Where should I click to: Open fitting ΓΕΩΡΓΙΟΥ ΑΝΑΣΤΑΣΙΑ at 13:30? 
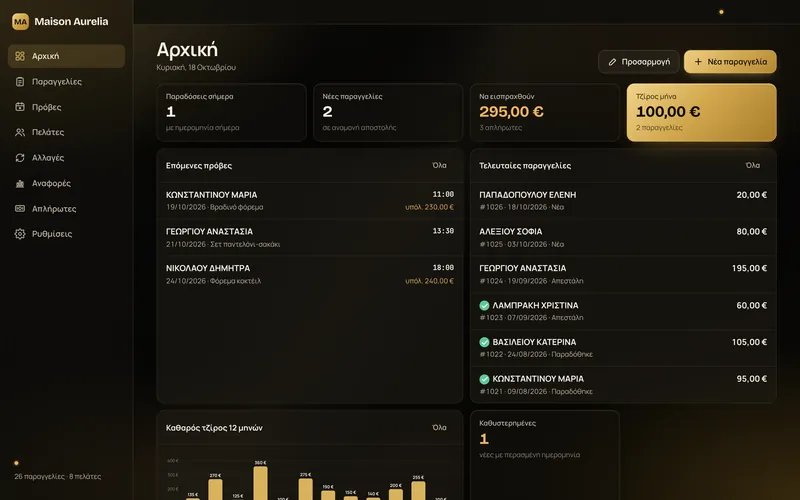(x=310, y=238)
